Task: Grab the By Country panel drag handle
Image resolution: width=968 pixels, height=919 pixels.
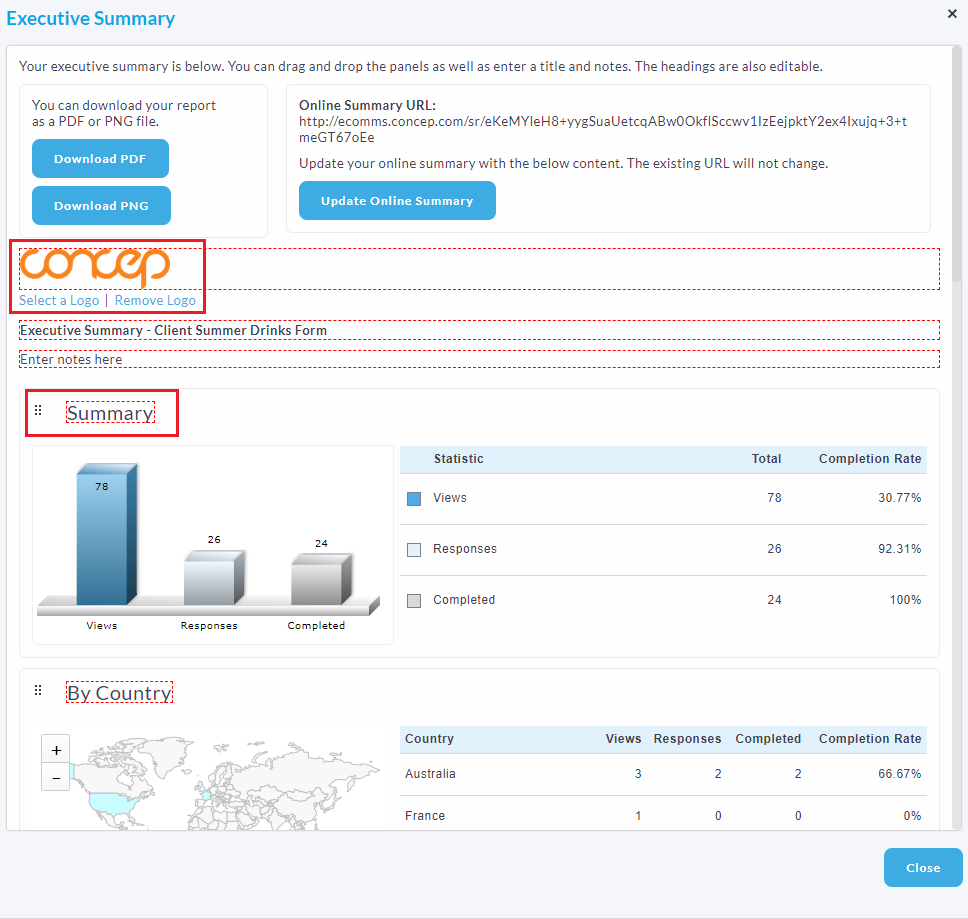Action: click(38, 690)
